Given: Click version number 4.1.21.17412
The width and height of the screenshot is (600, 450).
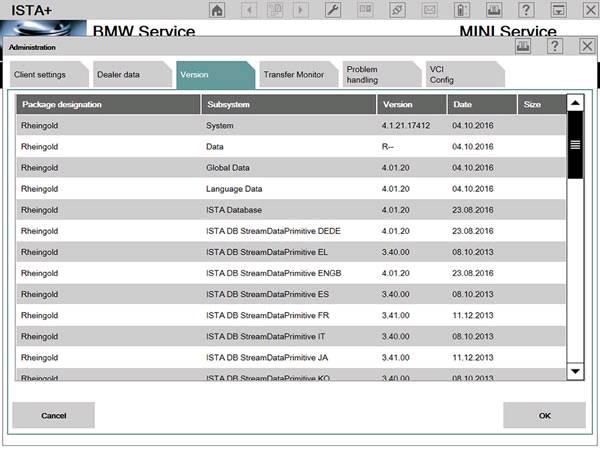Looking at the screenshot, I should (406, 126).
